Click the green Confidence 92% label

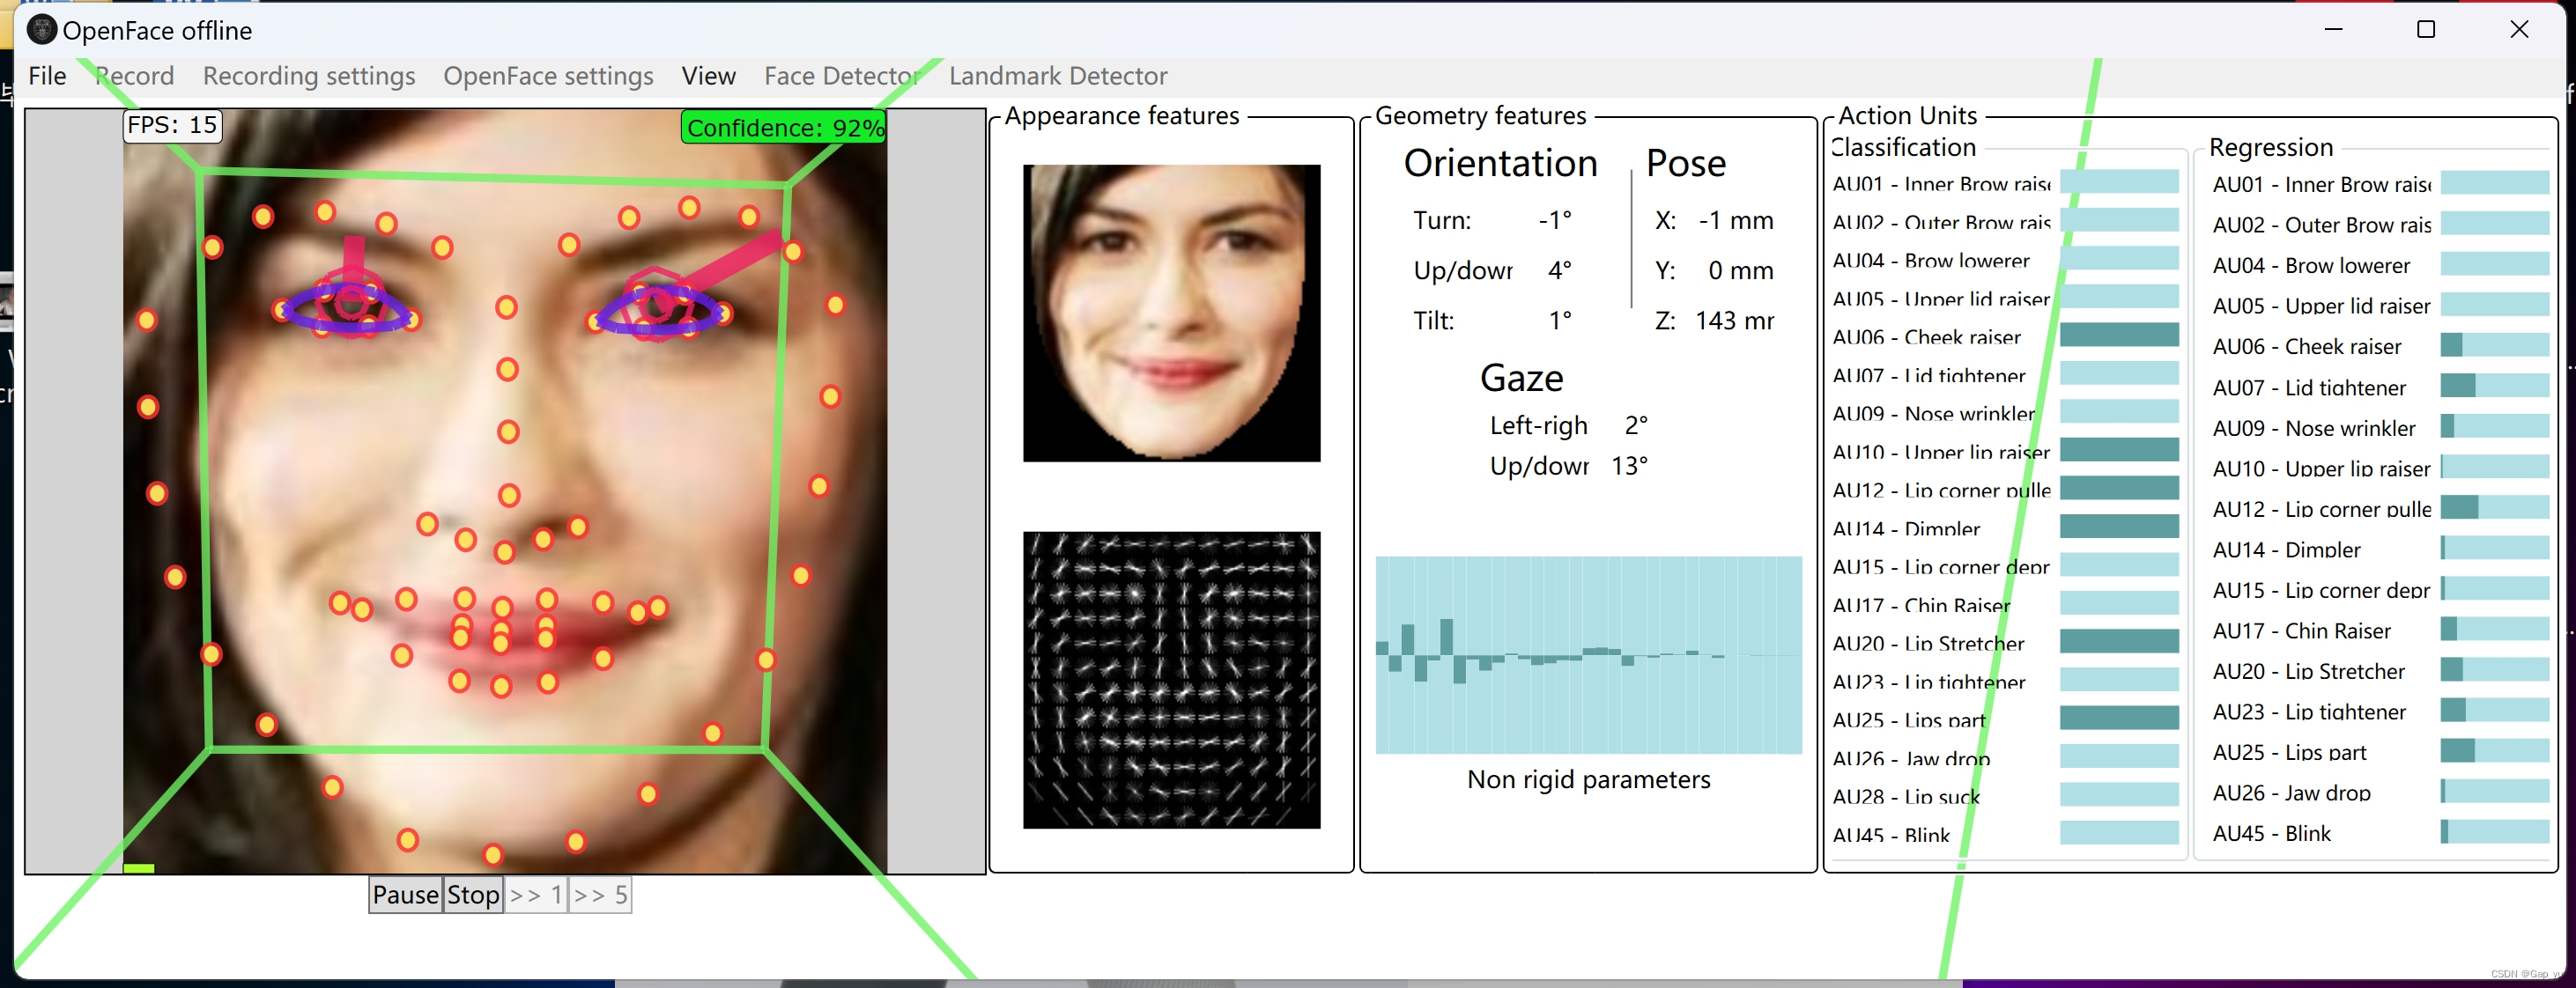pyautogui.click(x=784, y=128)
